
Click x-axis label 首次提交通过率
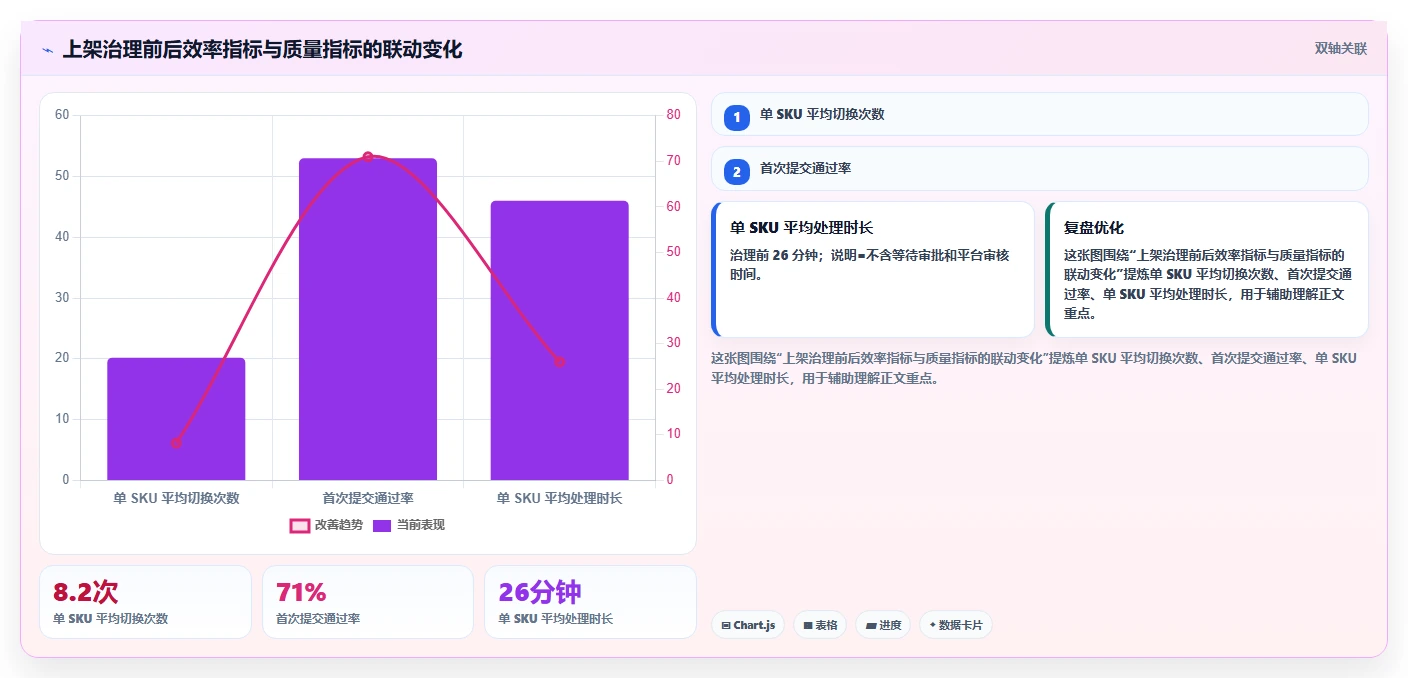[368, 498]
